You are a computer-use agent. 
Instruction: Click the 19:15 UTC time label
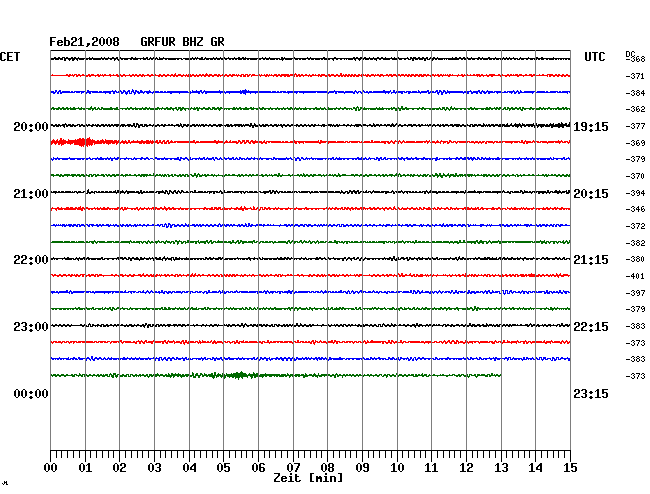click(x=591, y=126)
